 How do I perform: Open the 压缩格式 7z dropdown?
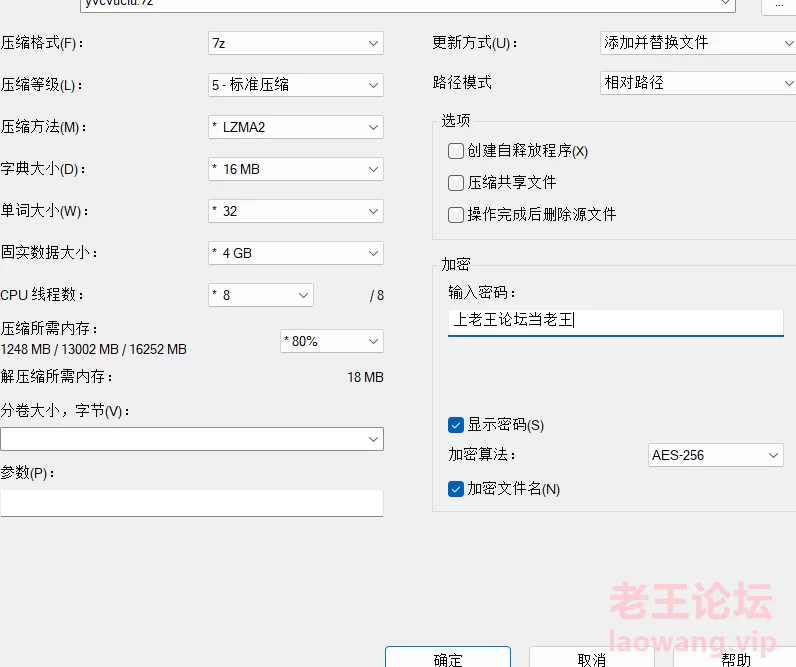pos(295,43)
